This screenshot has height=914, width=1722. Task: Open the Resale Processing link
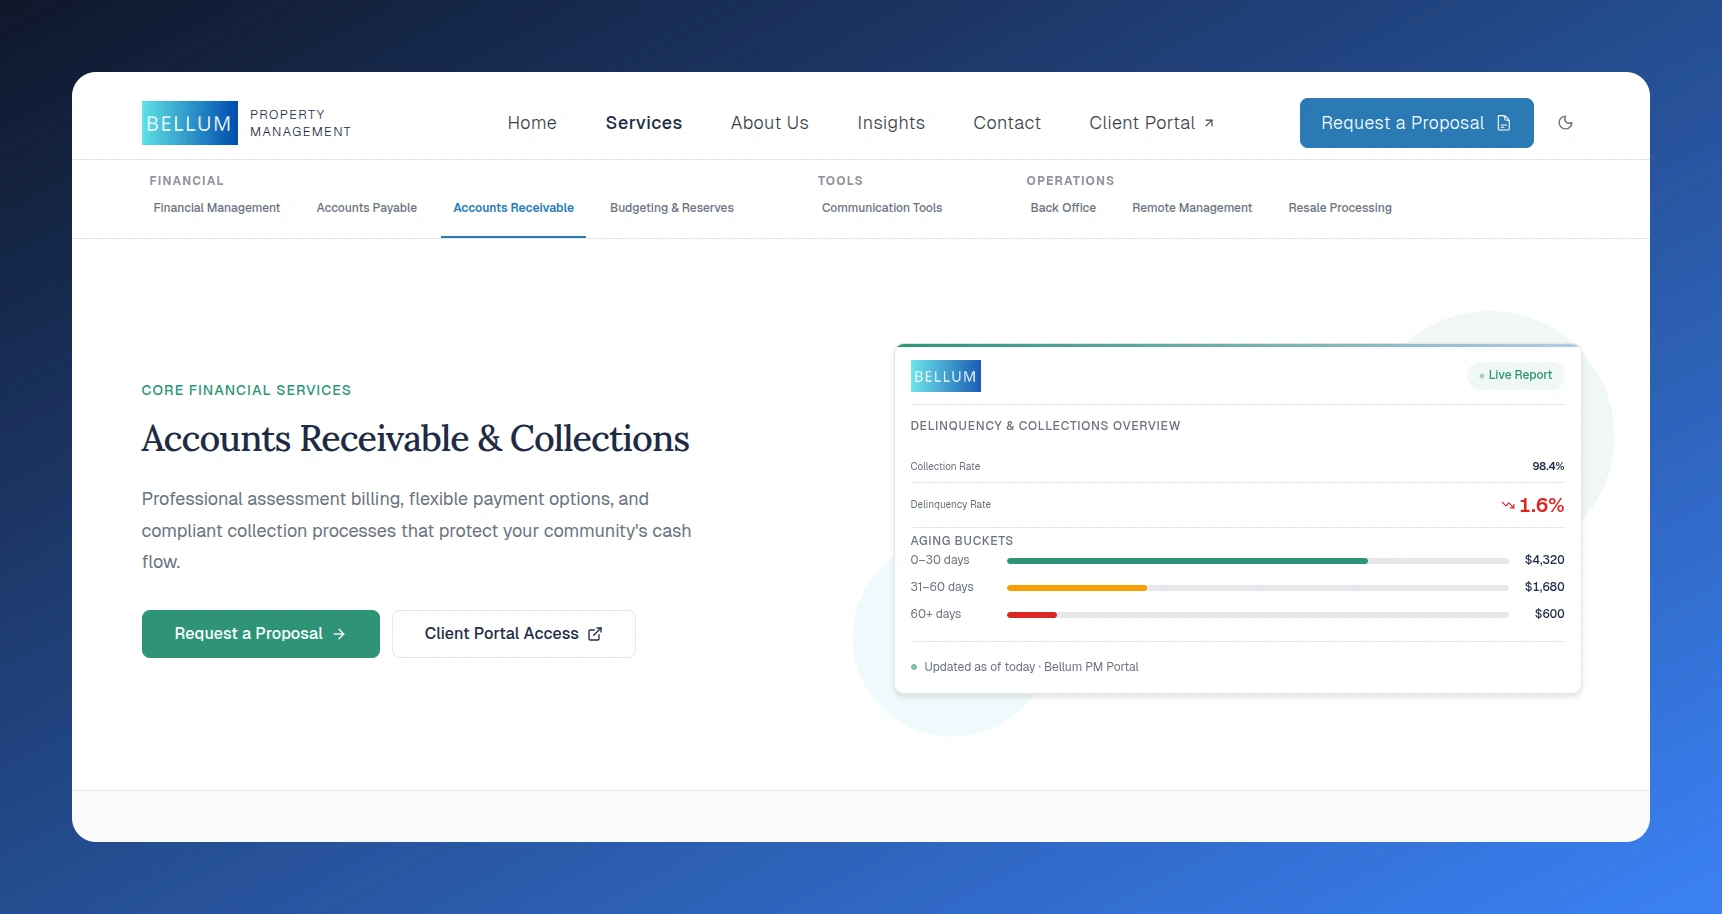click(x=1339, y=208)
